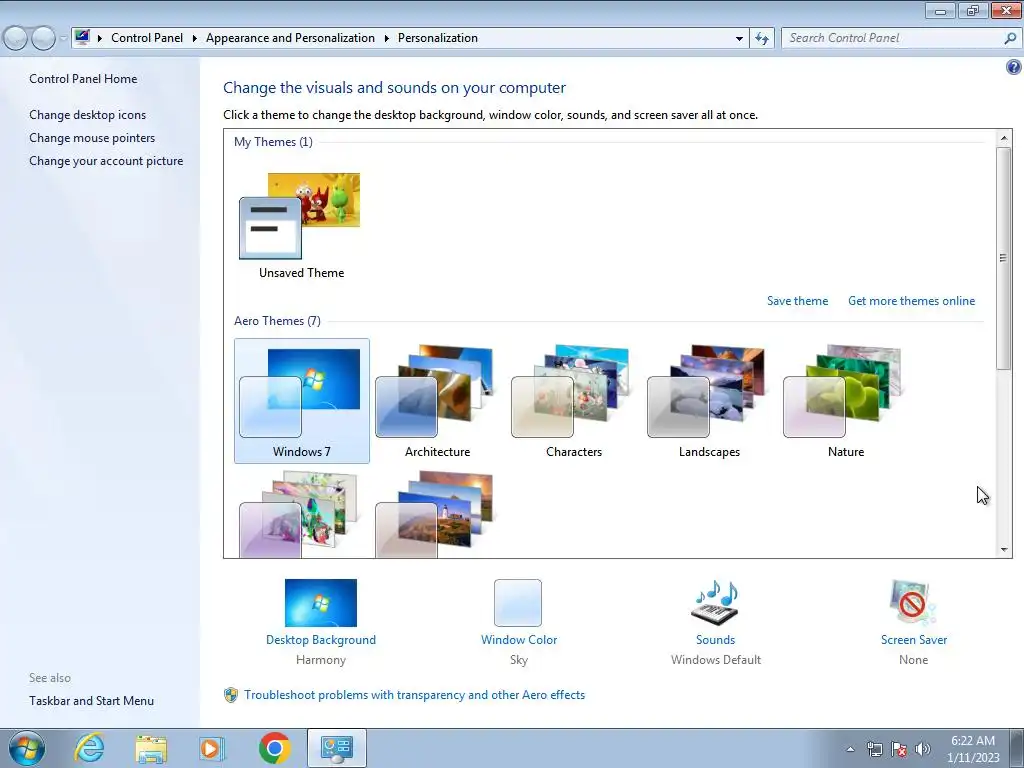1024x768 pixels.
Task: Click the Action Center flag icon
Action: point(899,749)
